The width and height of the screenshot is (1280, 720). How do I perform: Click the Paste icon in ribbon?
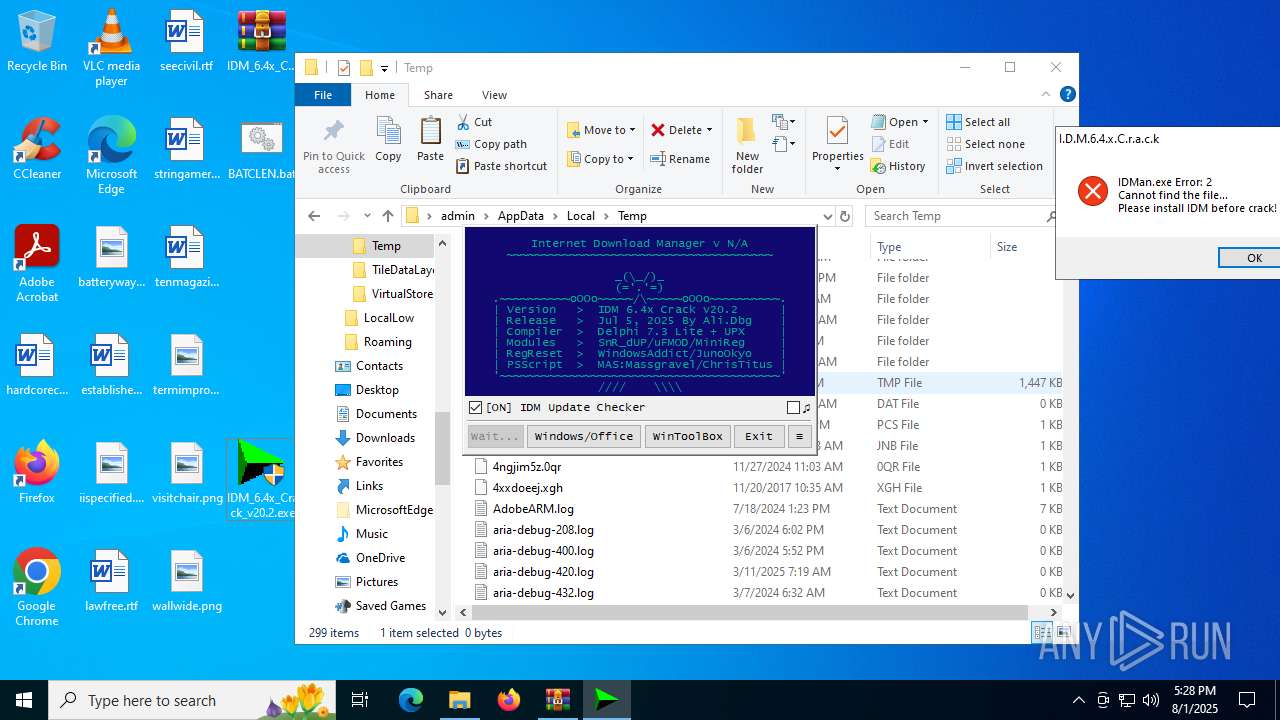pyautogui.click(x=430, y=139)
